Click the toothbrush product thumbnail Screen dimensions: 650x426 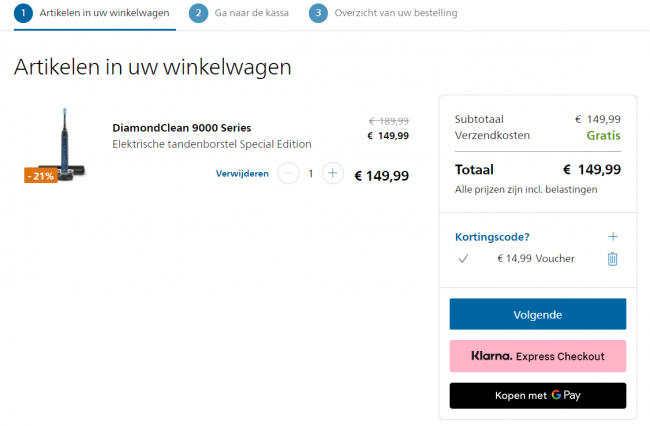(x=58, y=143)
